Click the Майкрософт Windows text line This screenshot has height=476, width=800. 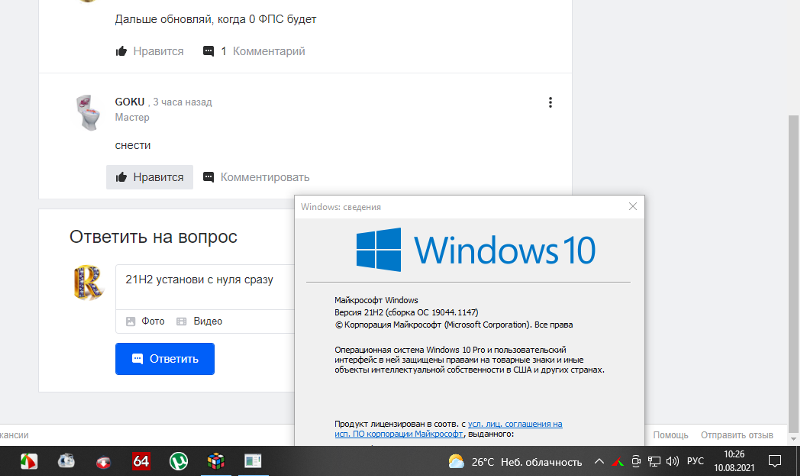click(376, 300)
